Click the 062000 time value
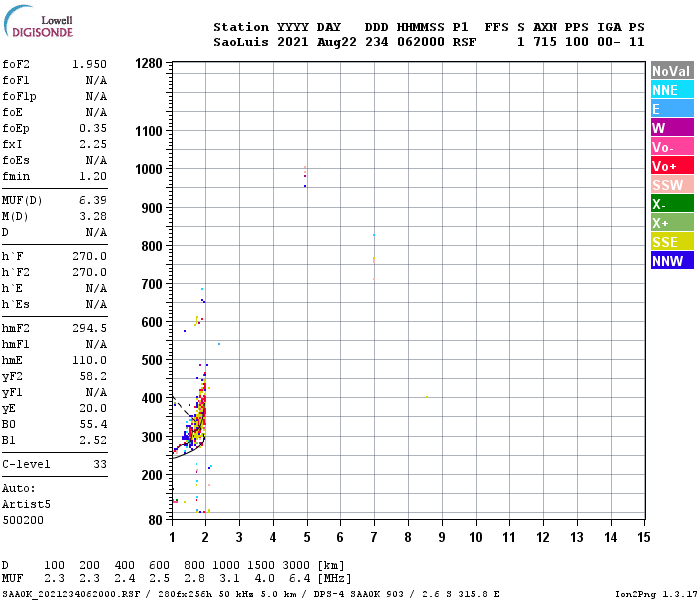Viewport: 700px width, 600px height. pos(421,42)
